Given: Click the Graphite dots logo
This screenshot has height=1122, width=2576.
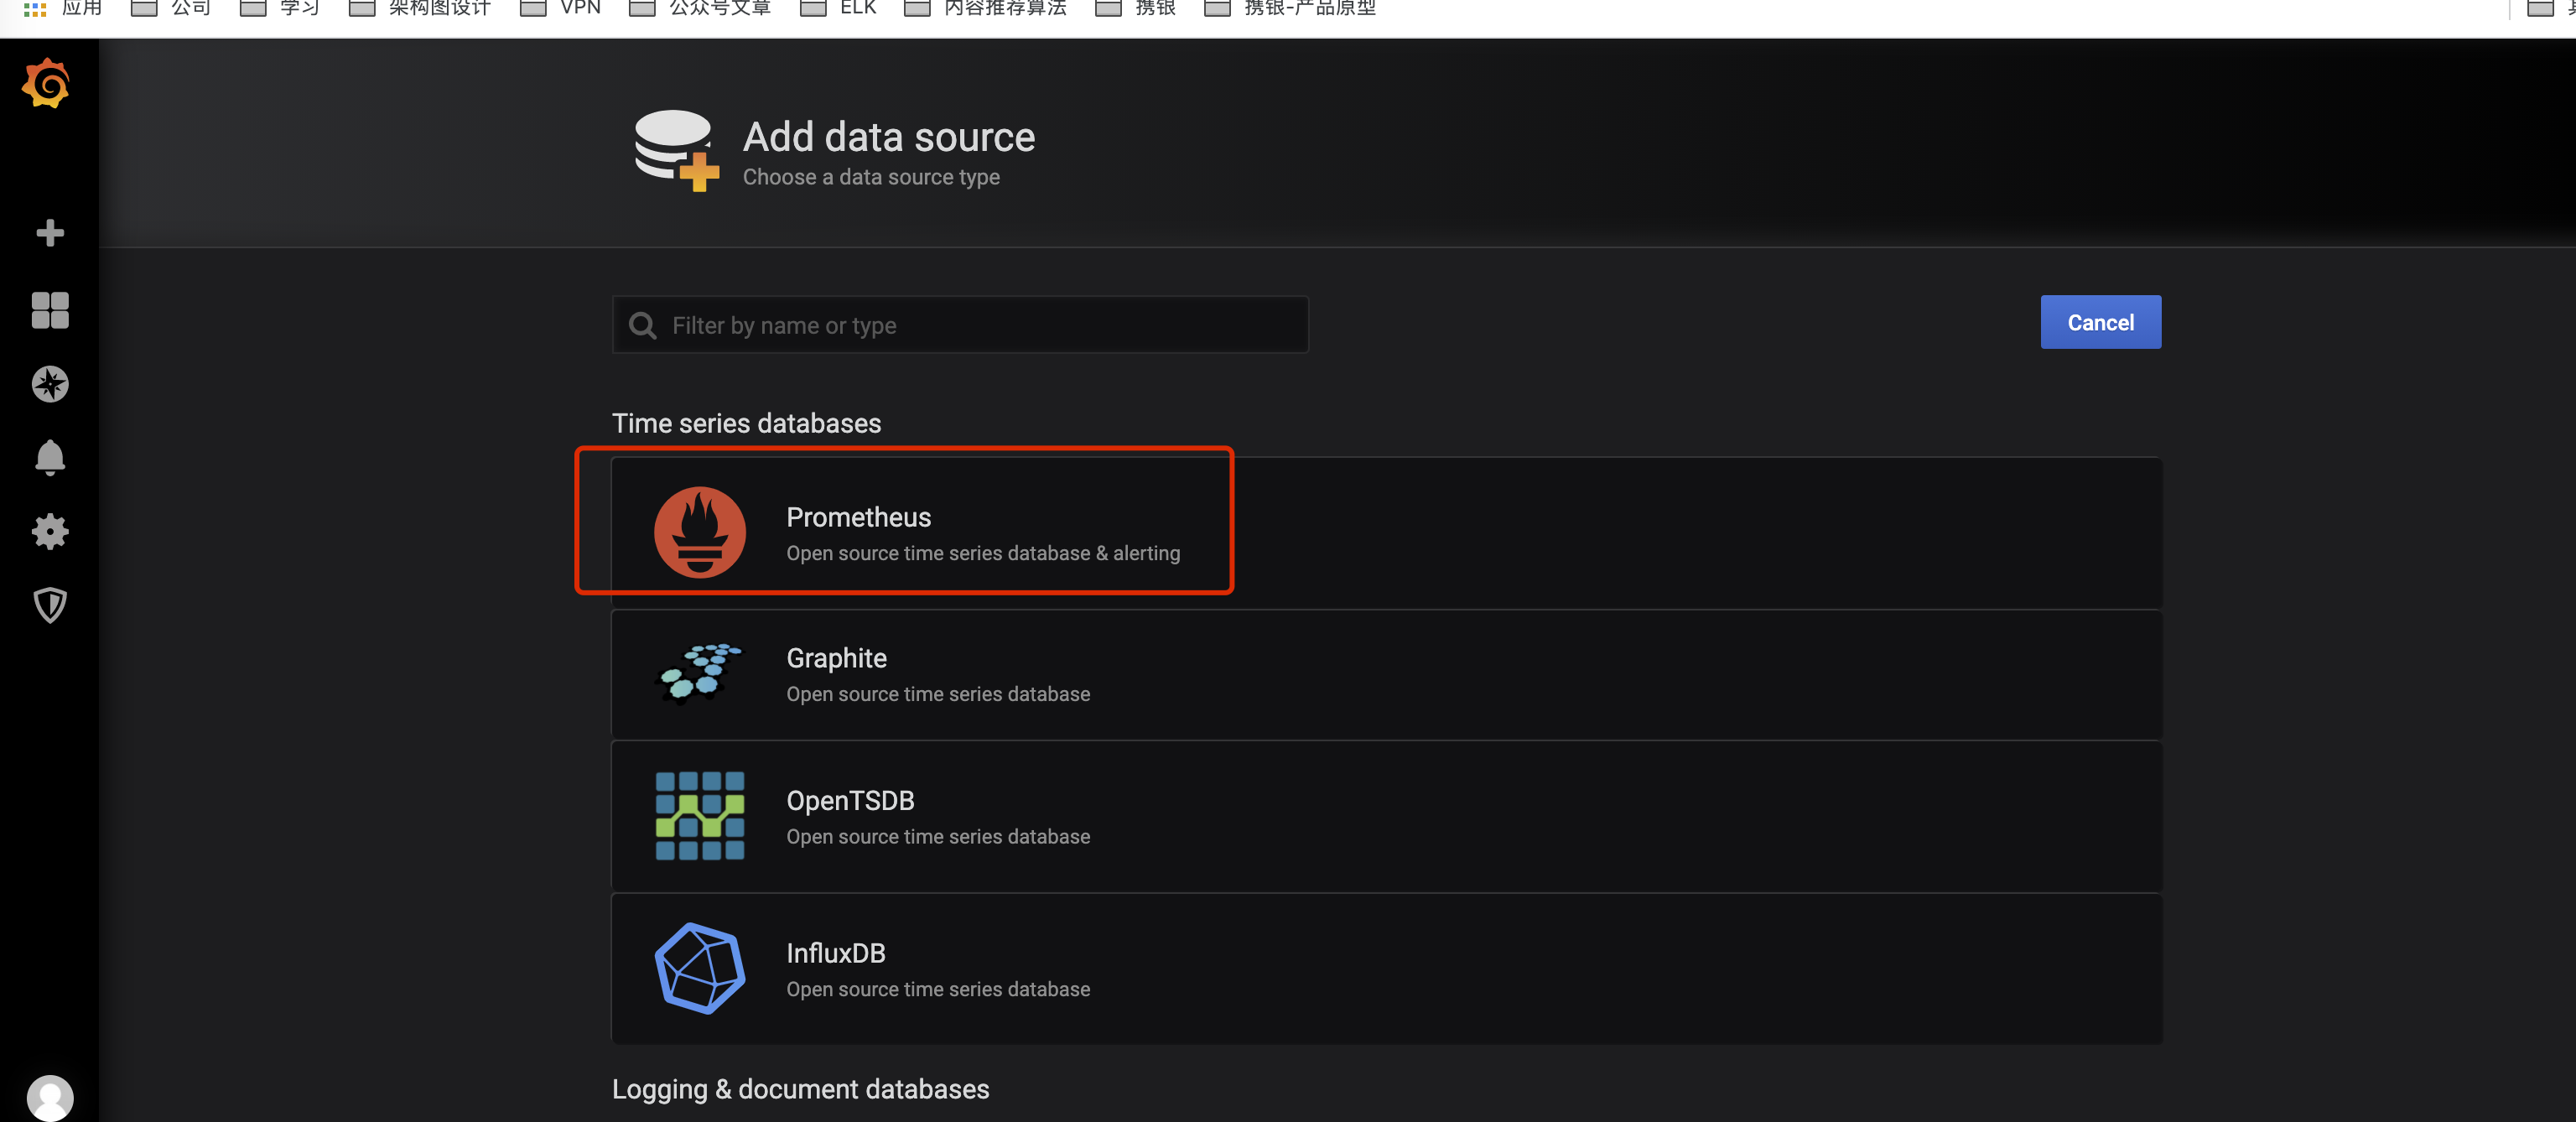Looking at the screenshot, I should [699, 673].
